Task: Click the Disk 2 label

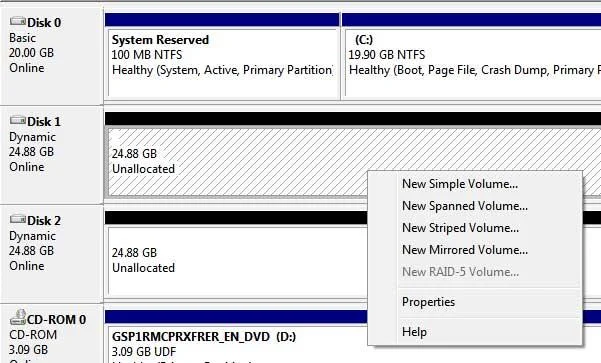Action: [44, 220]
